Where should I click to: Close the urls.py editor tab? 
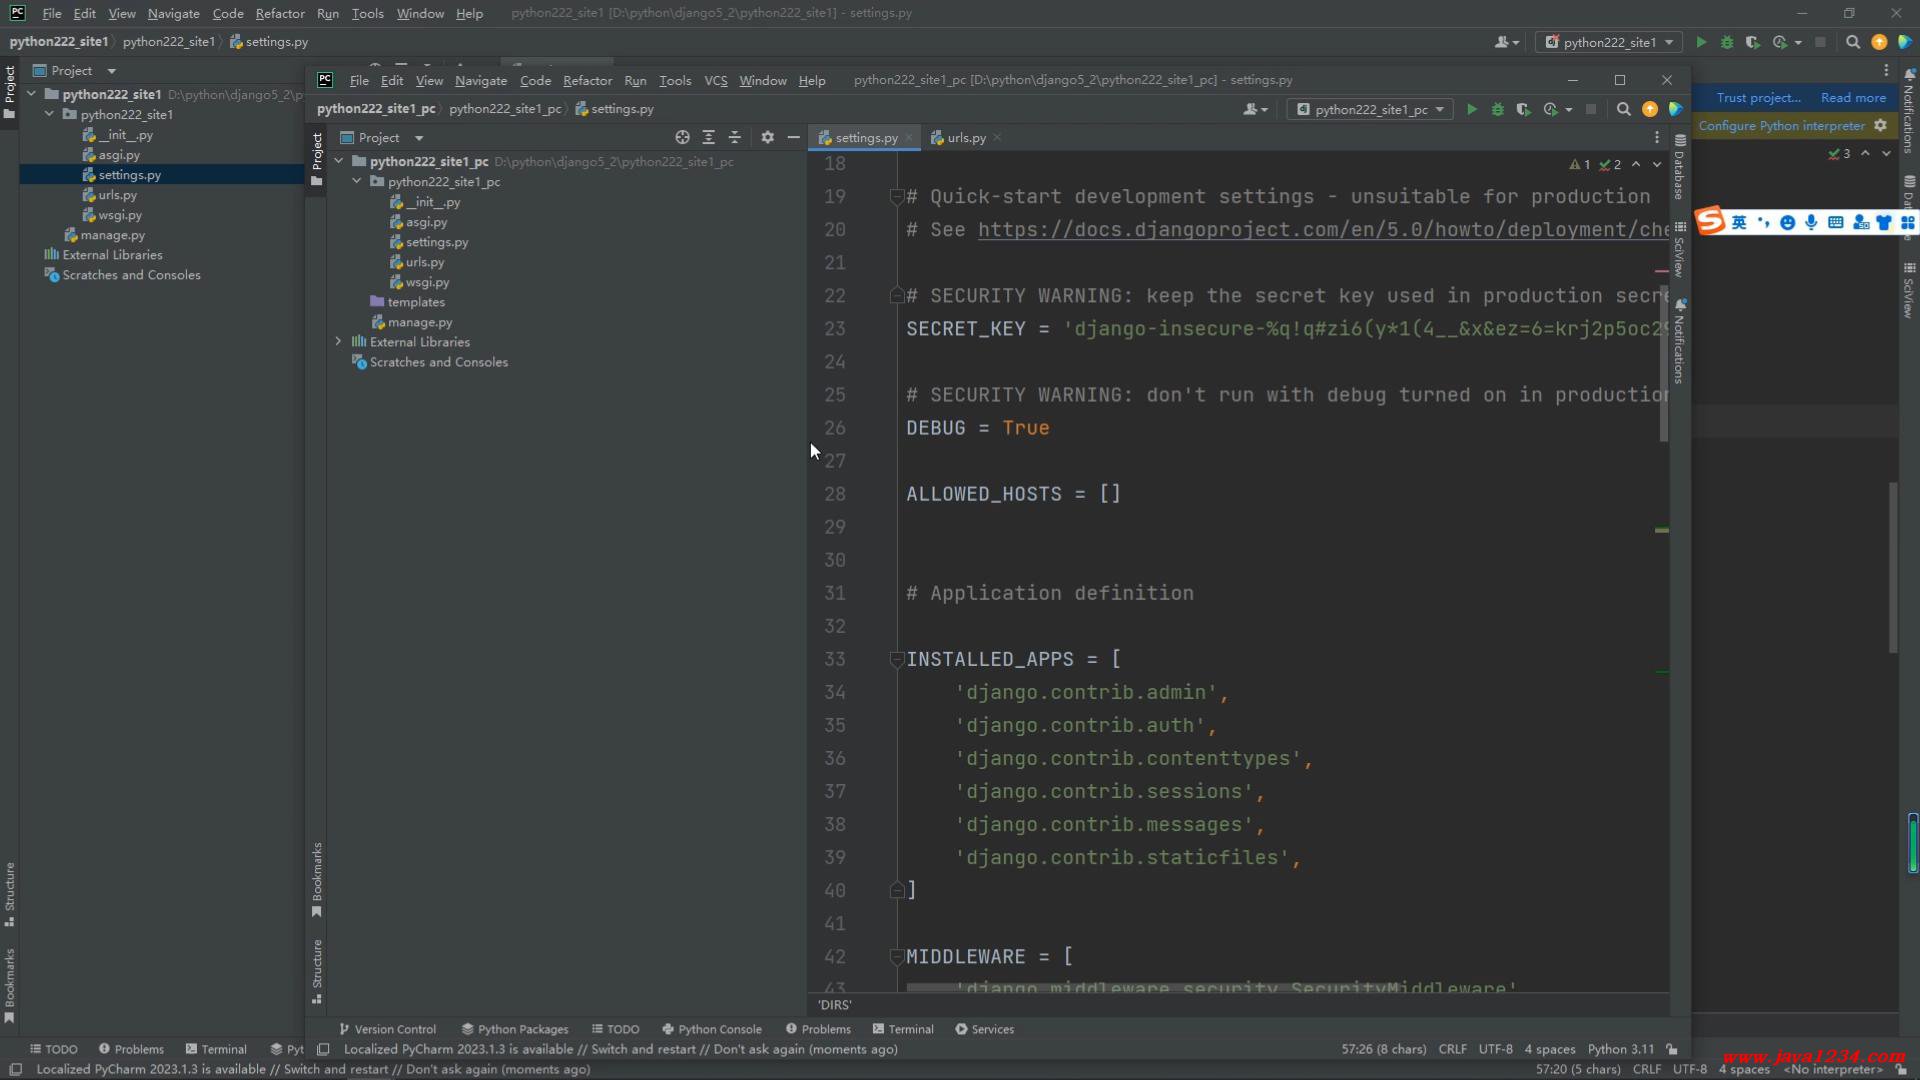point(997,138)
